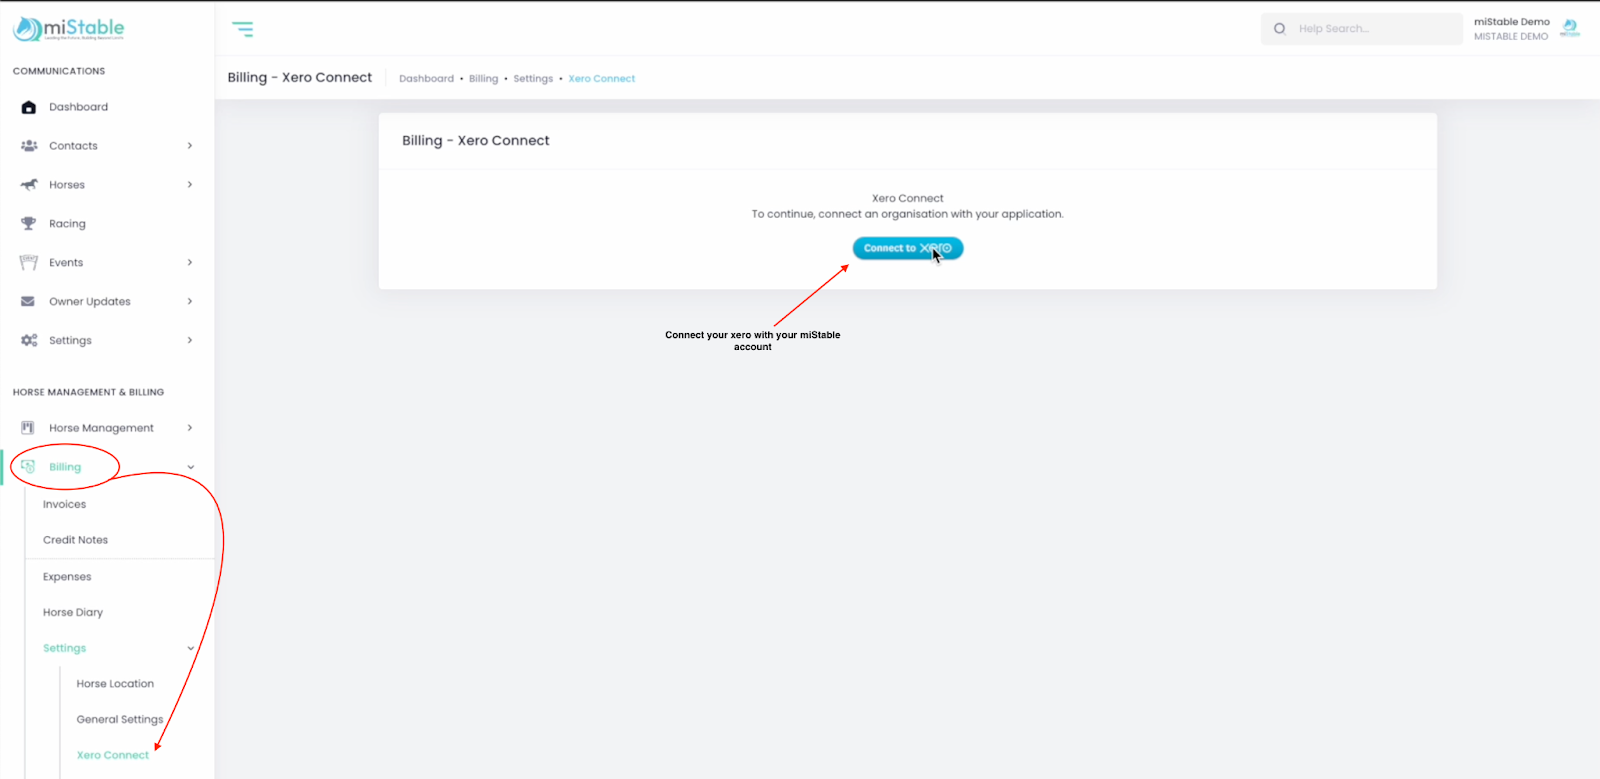
Task: Click the Contacts people icon
Action: [x=29, y=146]
